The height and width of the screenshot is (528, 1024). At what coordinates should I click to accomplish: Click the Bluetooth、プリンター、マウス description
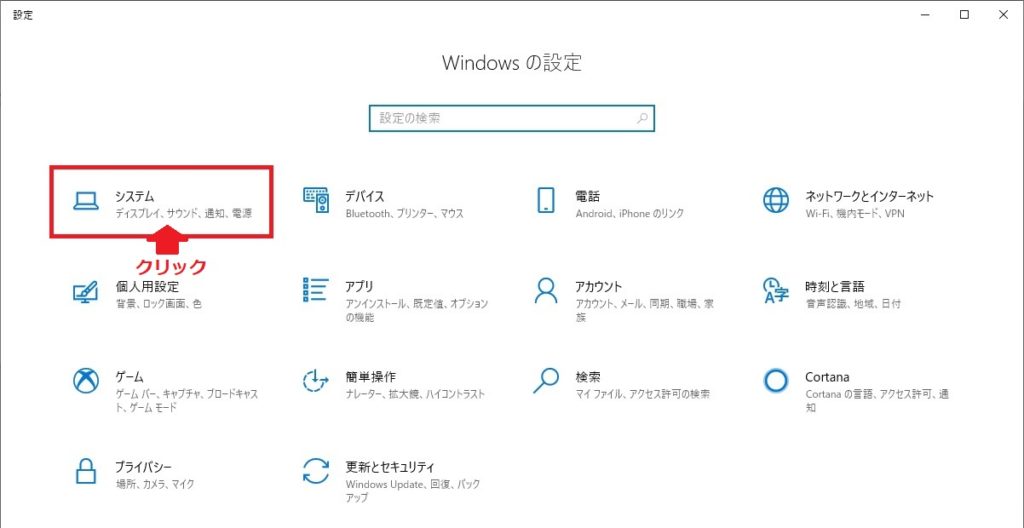(x=404, y=214)
